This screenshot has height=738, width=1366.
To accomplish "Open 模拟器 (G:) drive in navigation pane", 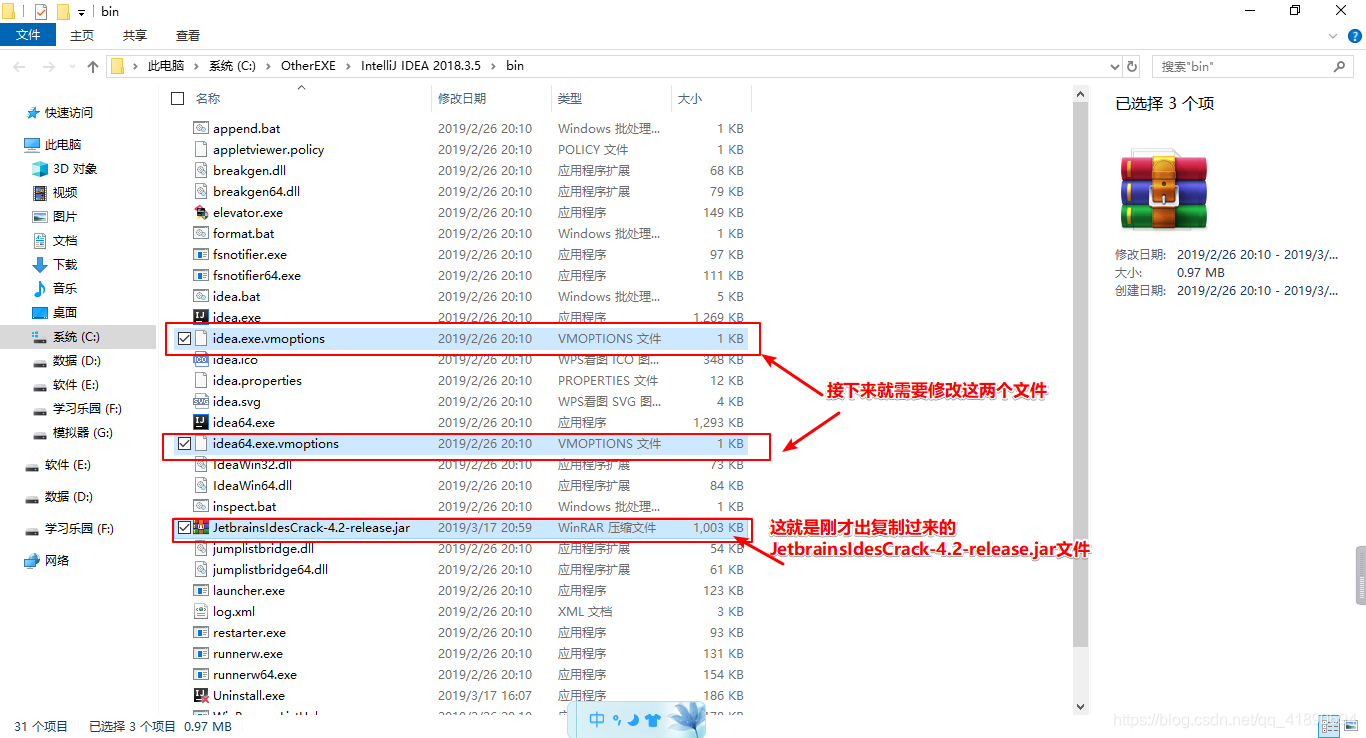I will click(83, 432).
